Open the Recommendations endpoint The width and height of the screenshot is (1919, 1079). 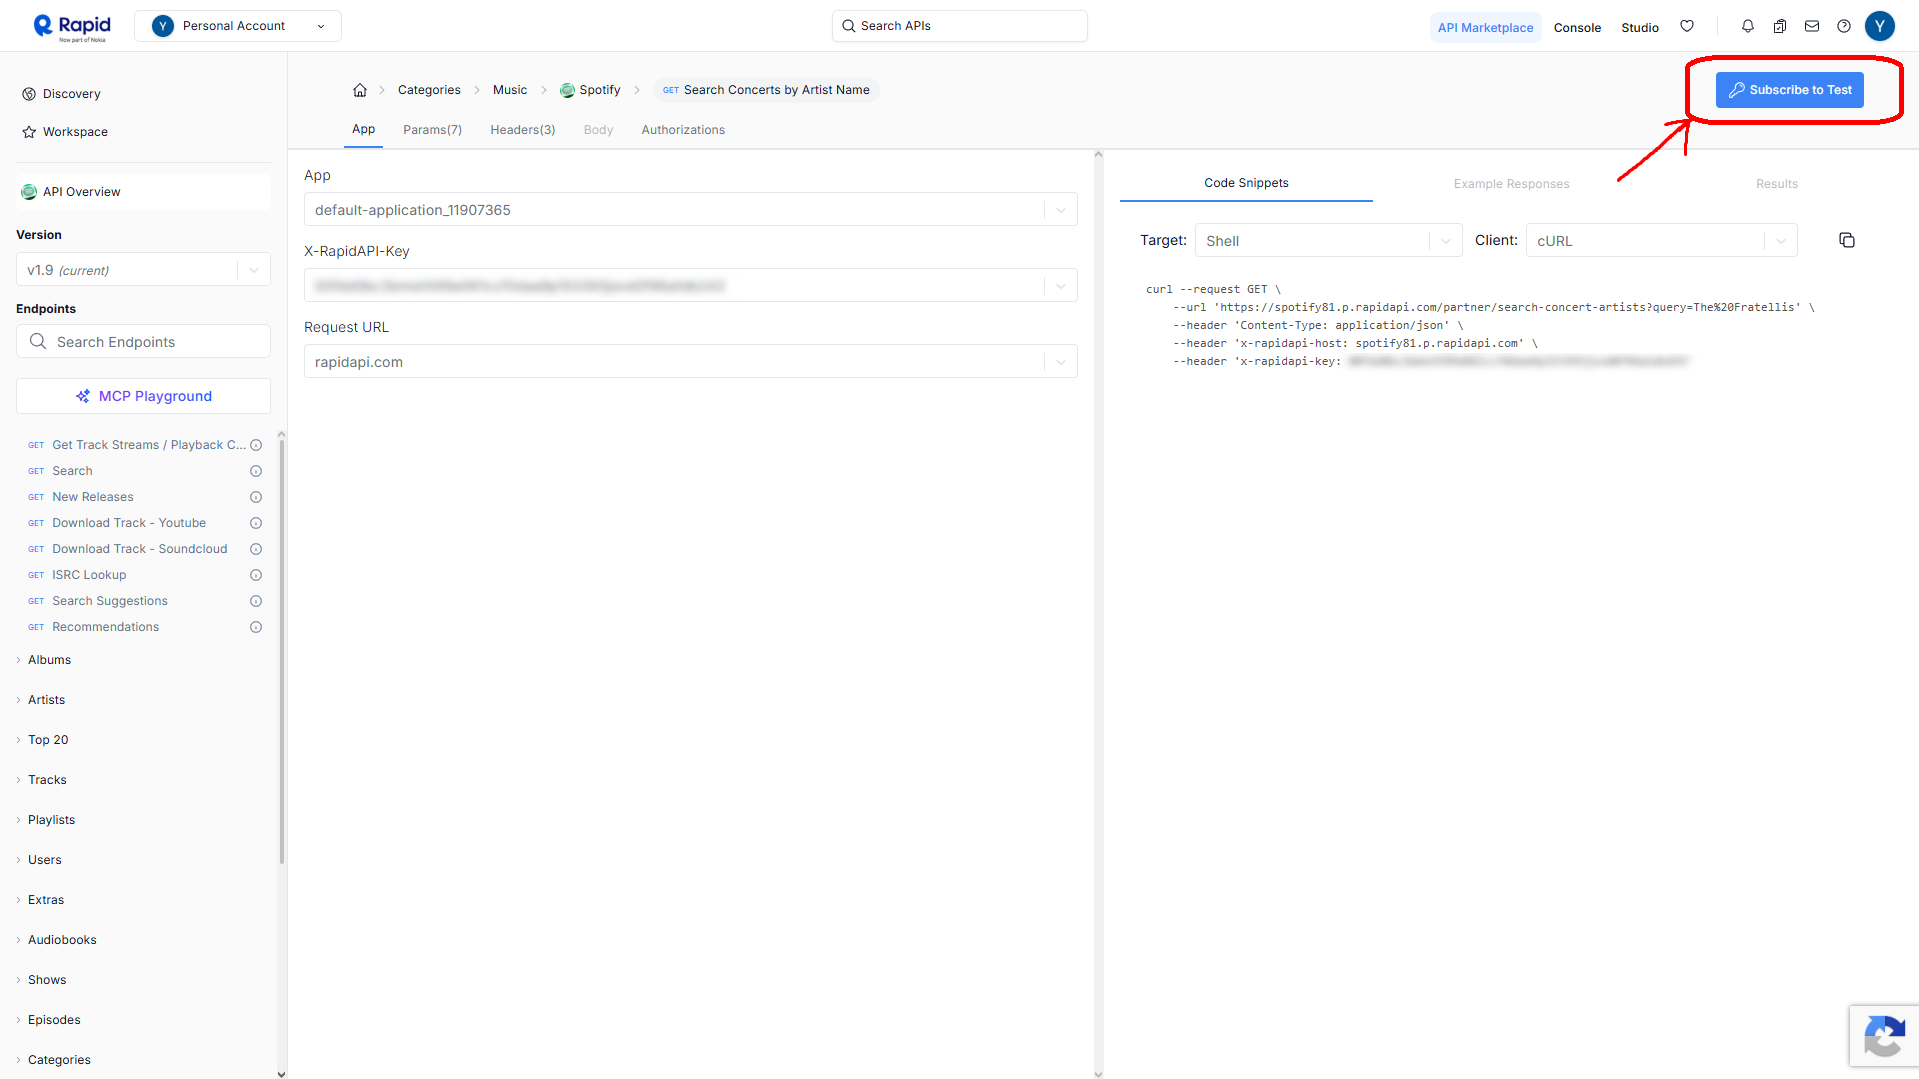(105, 627)
